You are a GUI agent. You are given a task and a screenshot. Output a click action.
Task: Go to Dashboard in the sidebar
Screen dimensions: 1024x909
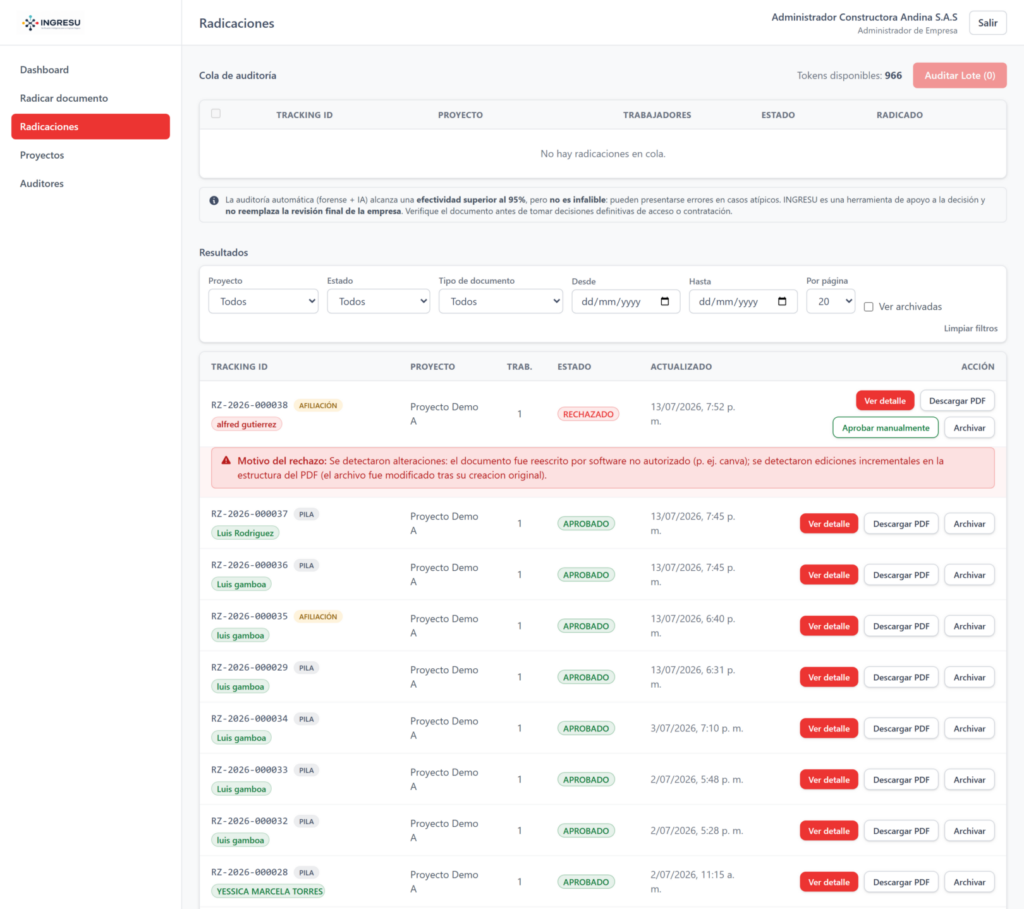point(44,70)
